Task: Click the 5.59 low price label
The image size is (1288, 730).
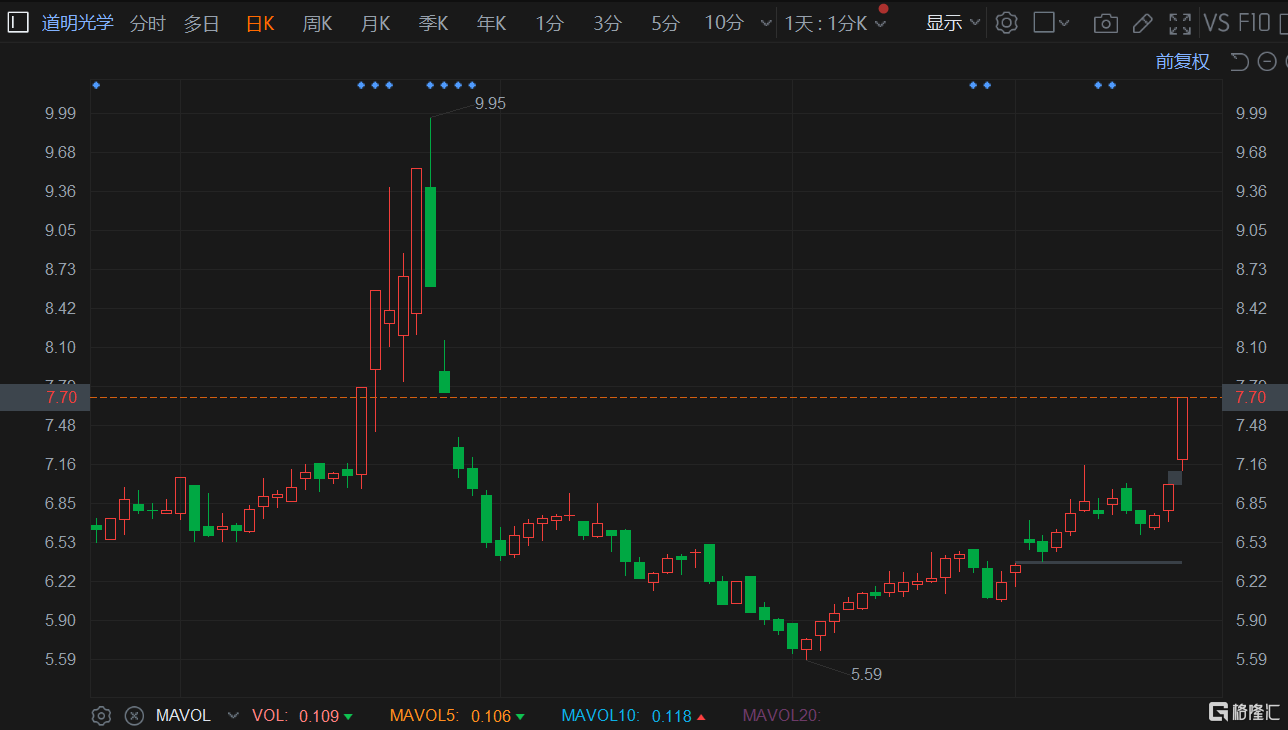Action: click(x=866, y=674)
